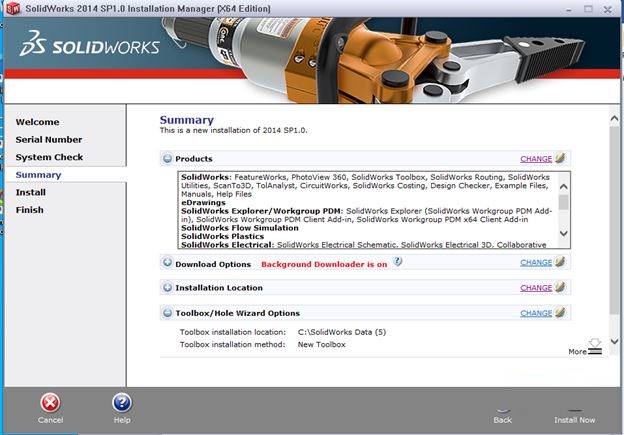
Task: Click the red Cancel X icon
Action: pos(50,403)
